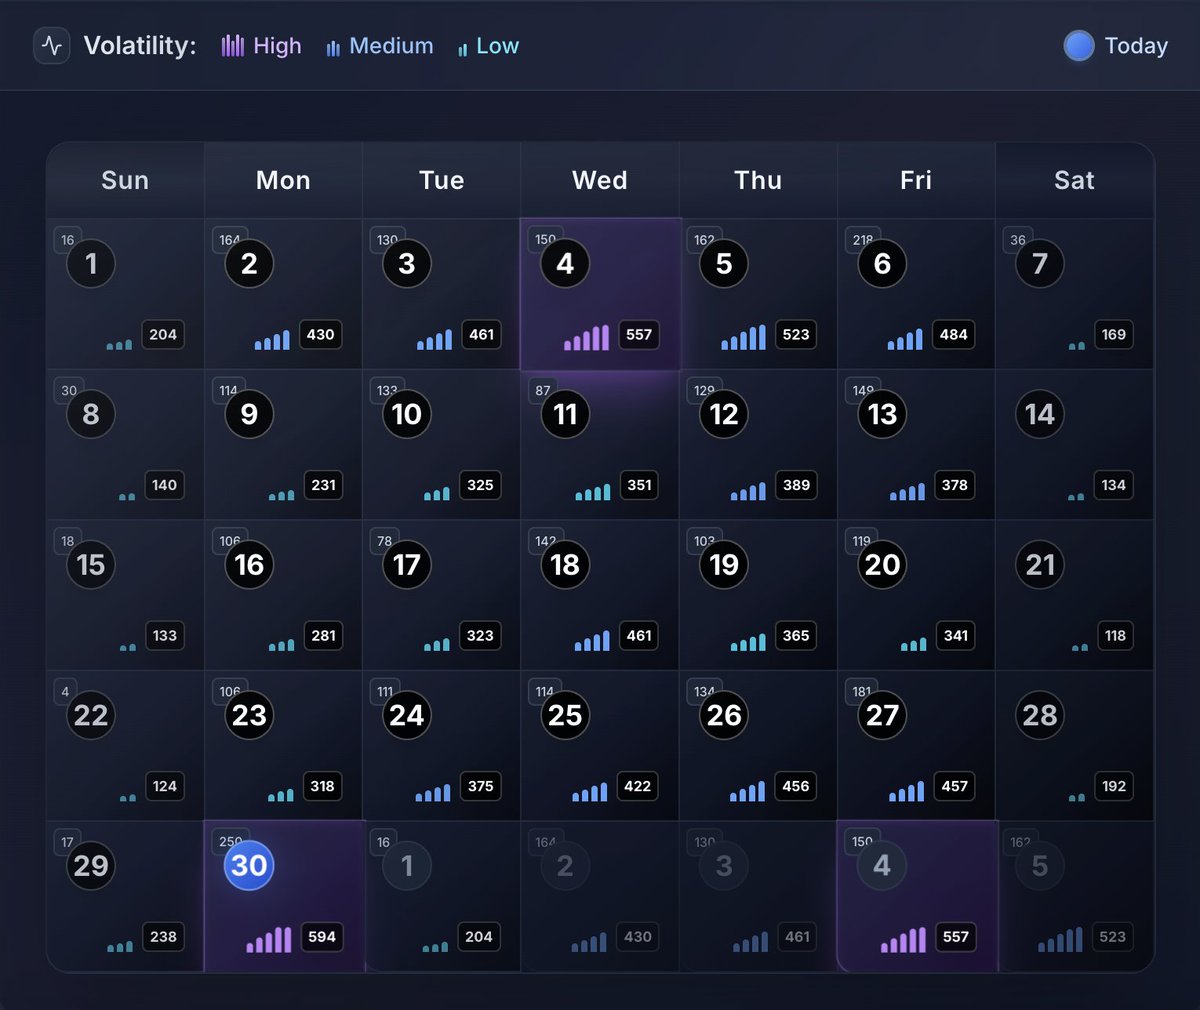The height and width of the screenshot is (1010, 1200).
Task: Select the Wed column header
Action: pyautogui.click(x=600, y=180)
